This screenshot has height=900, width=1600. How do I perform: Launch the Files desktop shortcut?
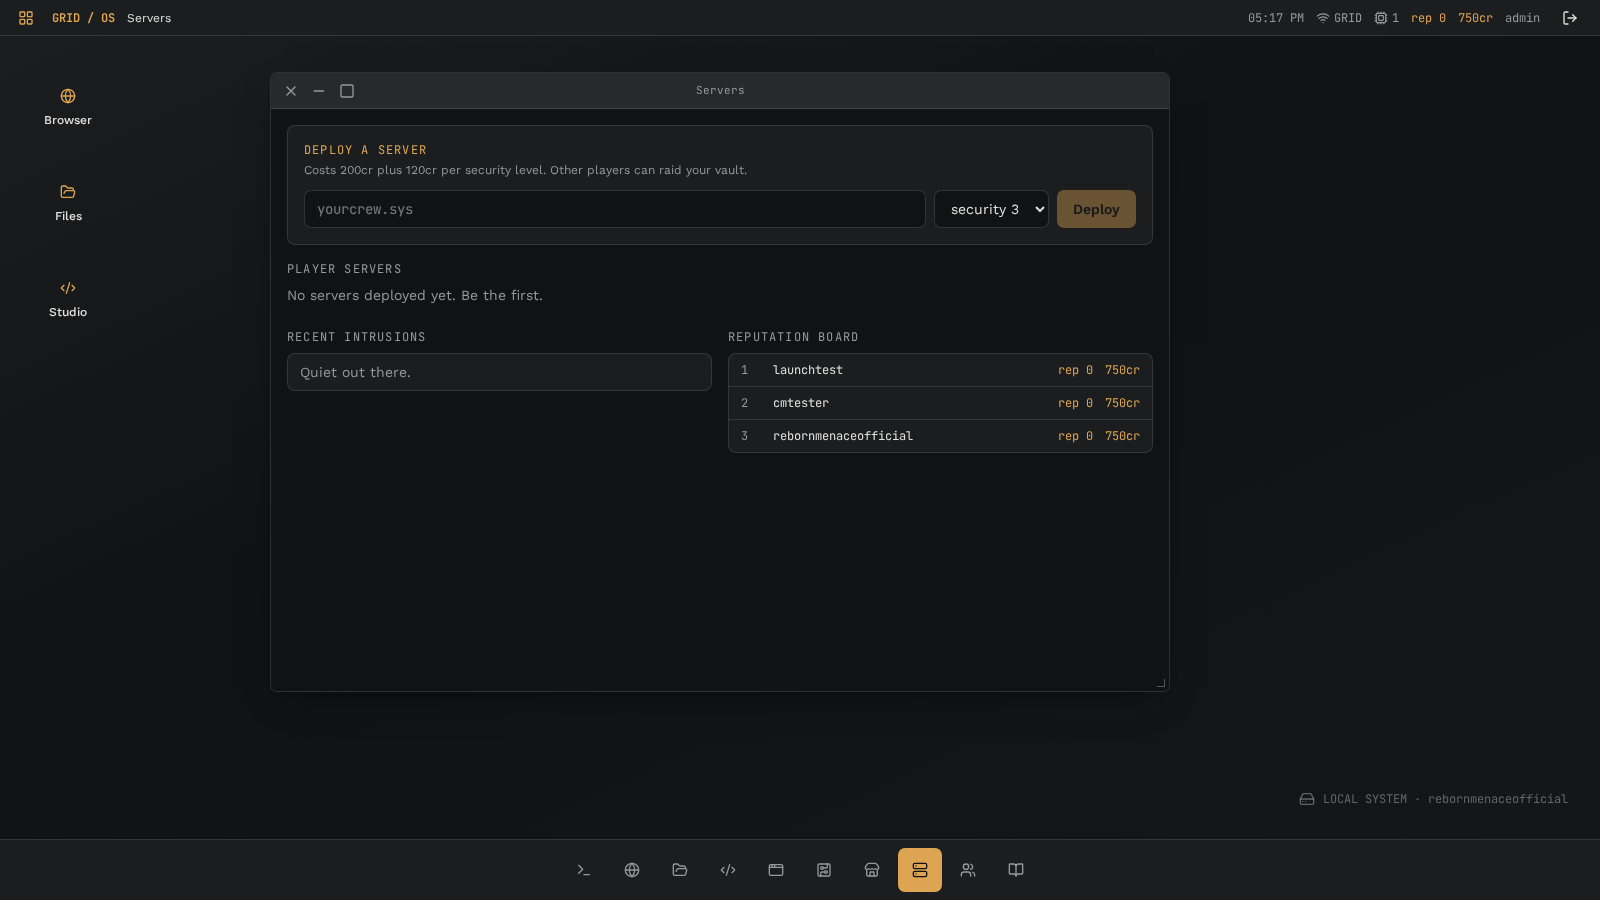click(x=68, y=203)
